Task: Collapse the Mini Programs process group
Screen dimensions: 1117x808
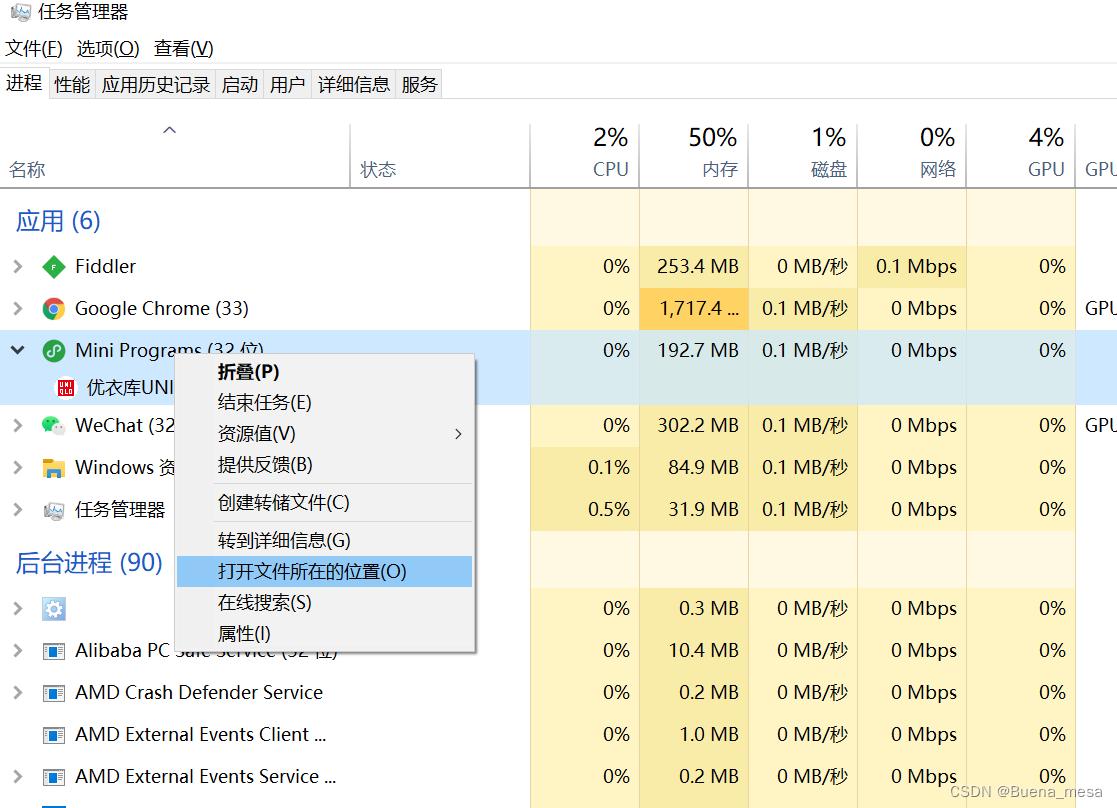Action: click(18, 350)
